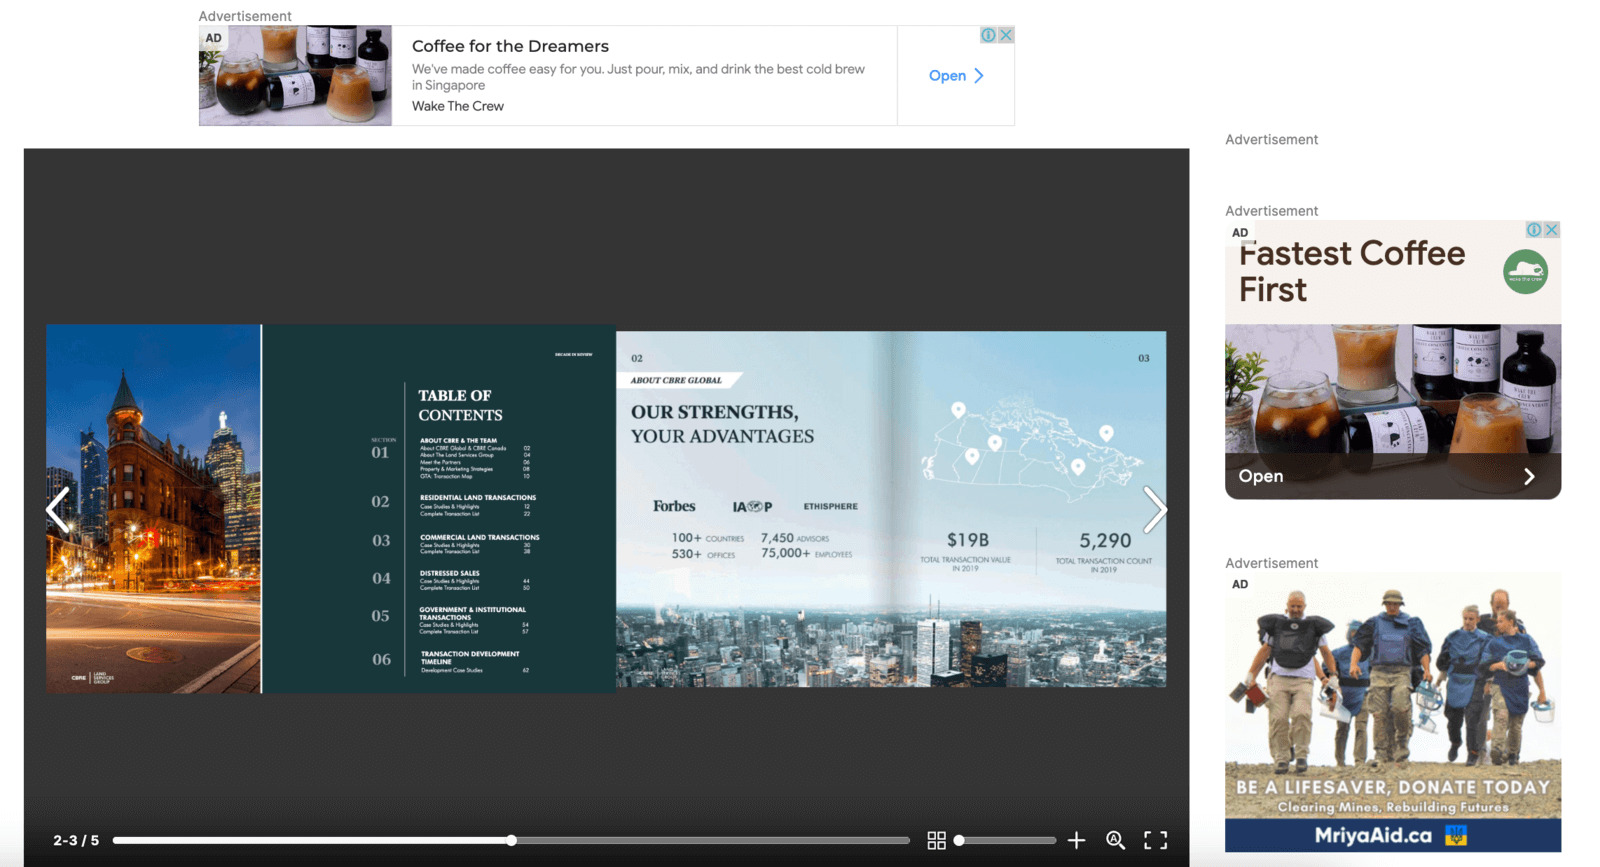
Task: Click the Wake The Crew advertiser name
Action: 458,106
